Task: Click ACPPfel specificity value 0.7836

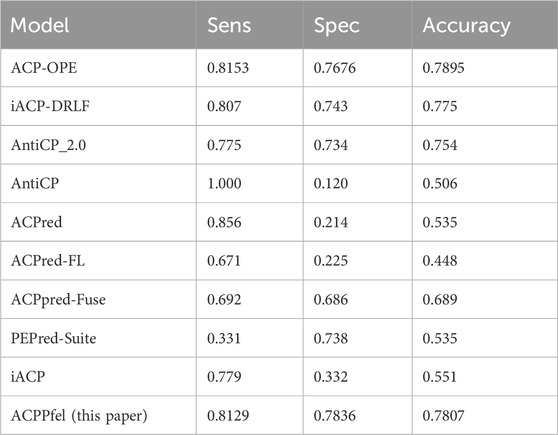Action: tap(335, 415)
